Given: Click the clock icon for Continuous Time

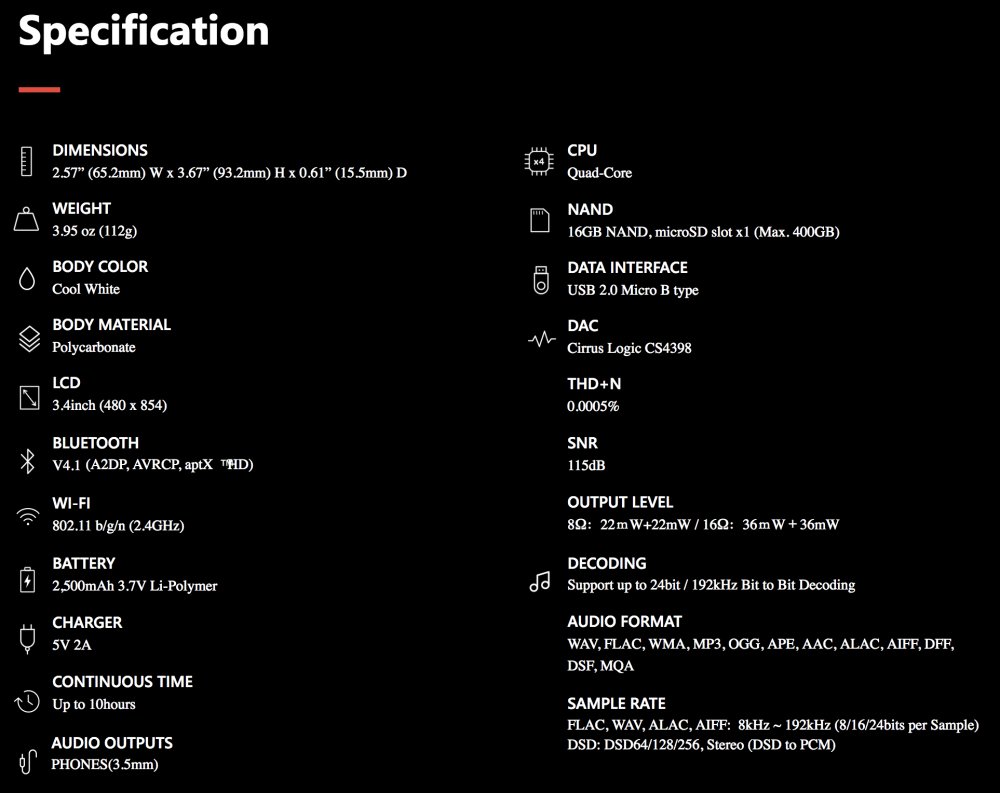Looking at the screenshot, I should [x=27, y=701].
